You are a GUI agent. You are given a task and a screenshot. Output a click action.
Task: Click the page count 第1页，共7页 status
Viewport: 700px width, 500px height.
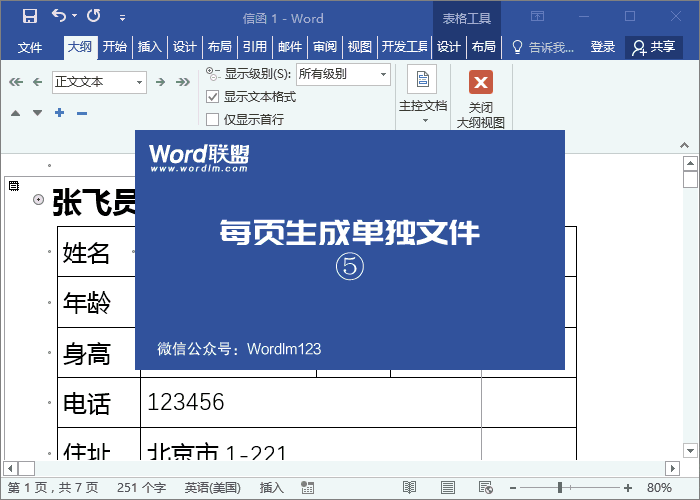tap(53, 488)
